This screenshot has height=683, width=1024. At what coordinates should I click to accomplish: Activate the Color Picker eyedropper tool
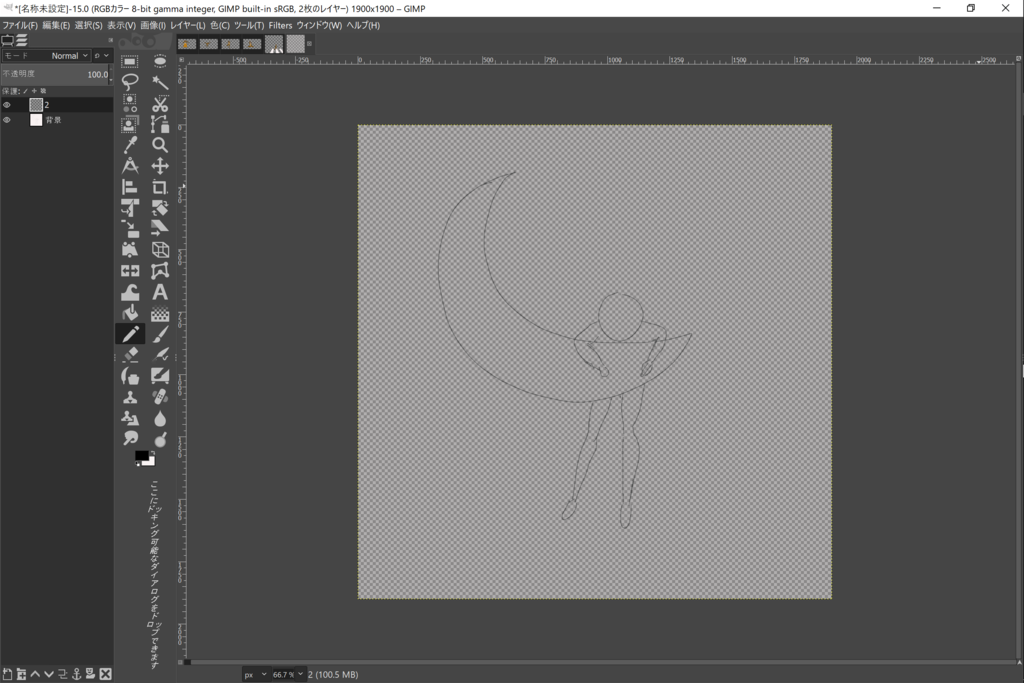(130, 146)
